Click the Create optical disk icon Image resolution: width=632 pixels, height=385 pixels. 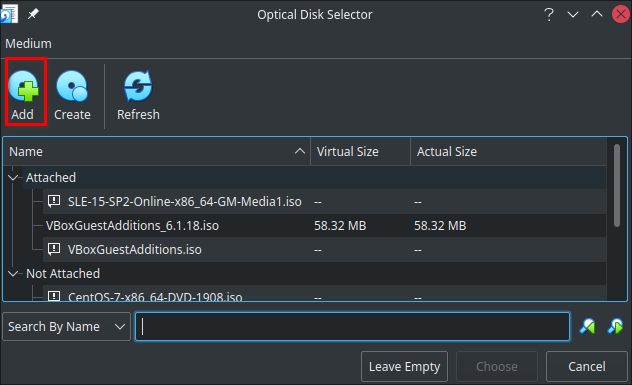click(x=72, y=86)
